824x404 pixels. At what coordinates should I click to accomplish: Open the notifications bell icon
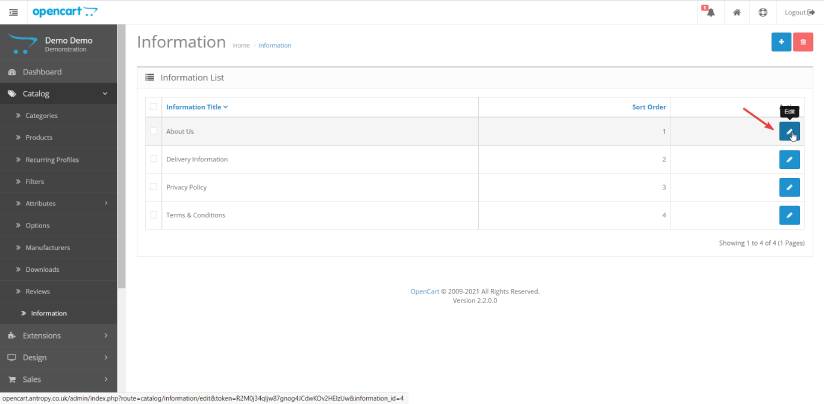click(x=709, y=12)
